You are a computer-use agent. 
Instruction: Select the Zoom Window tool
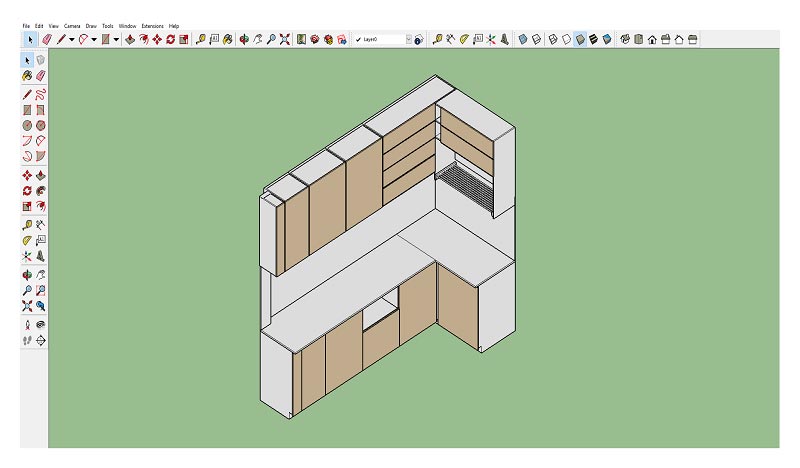(x=41, y=290)
